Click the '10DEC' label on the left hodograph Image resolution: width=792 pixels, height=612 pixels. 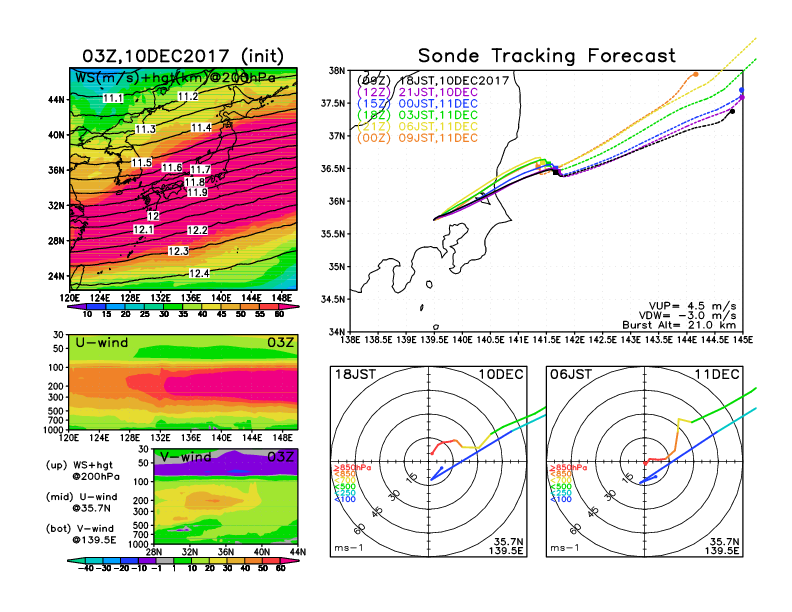click(x=501, y=374)
